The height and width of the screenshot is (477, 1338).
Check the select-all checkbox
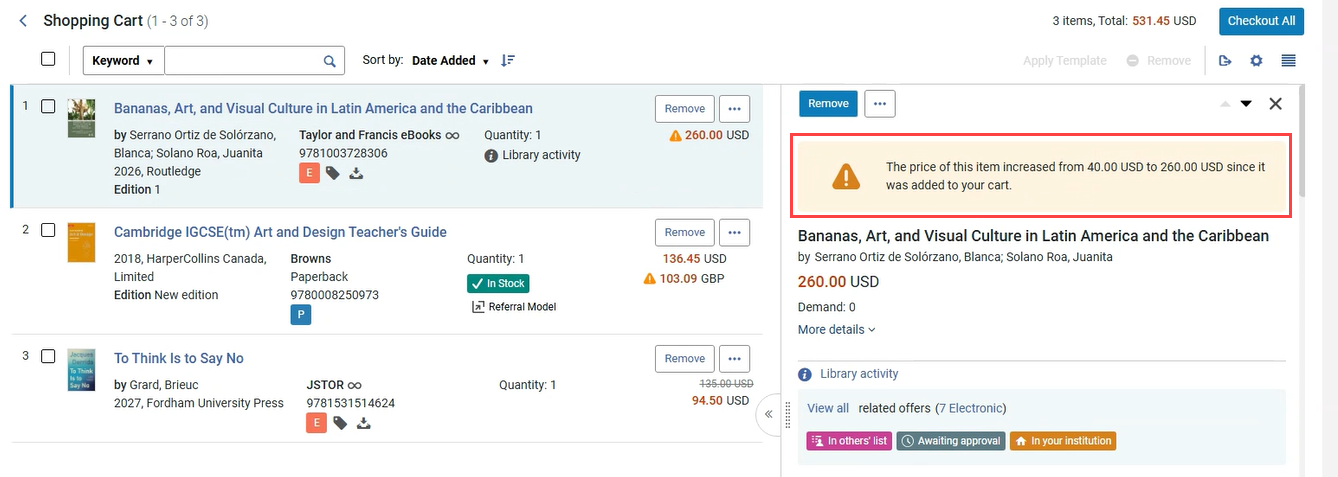48,59
